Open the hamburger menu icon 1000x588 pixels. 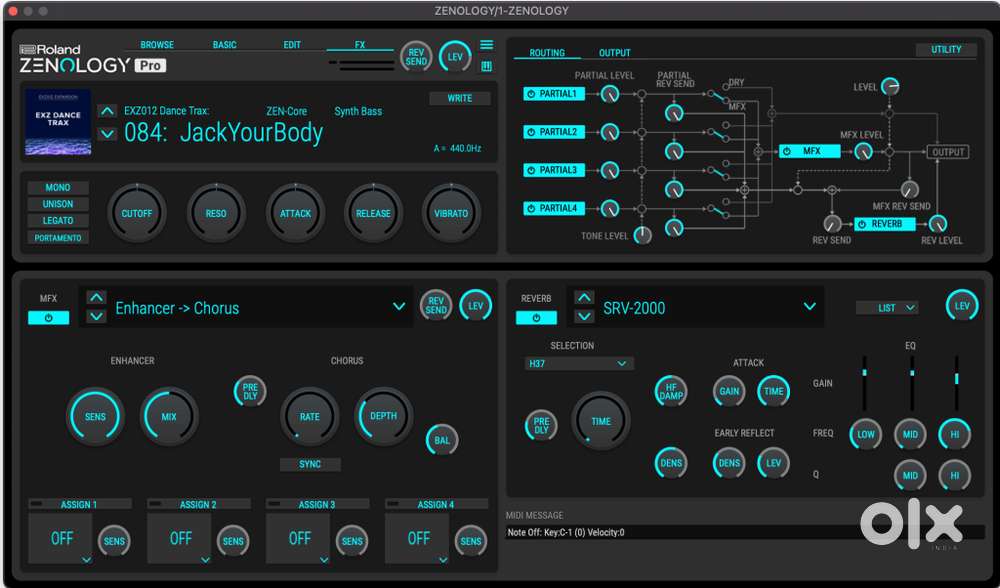coord(486,45)
